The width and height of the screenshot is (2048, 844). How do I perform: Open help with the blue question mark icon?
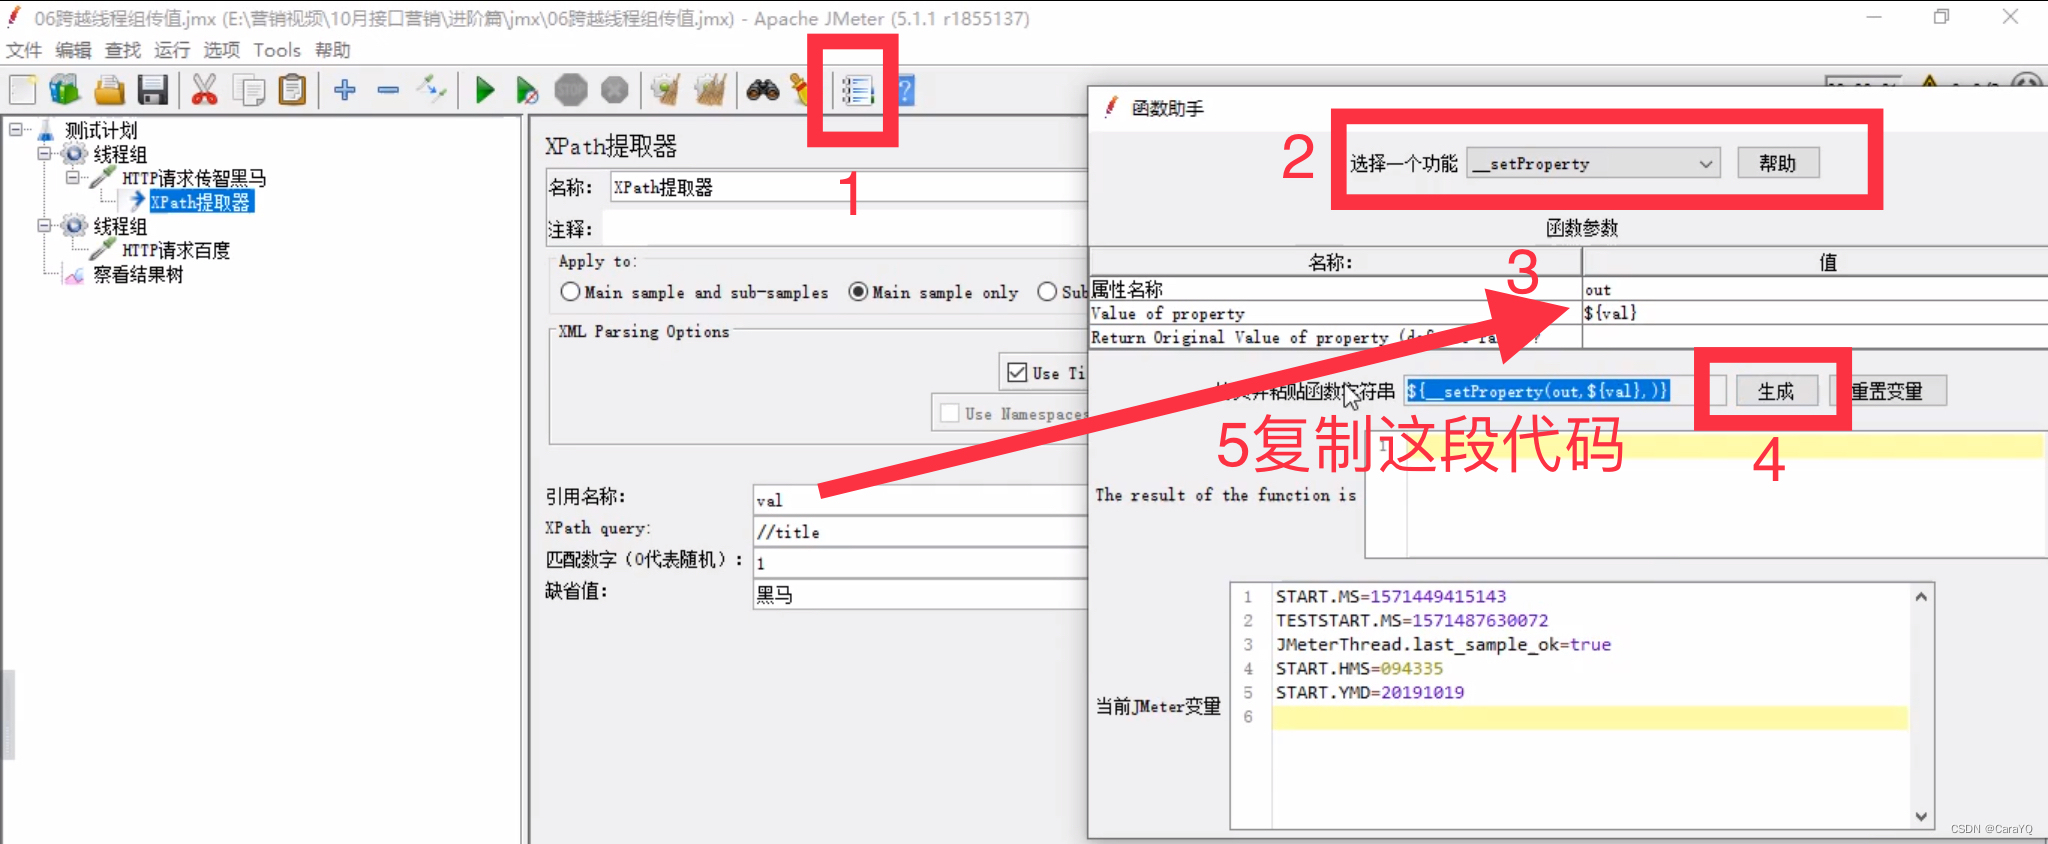click(x=905, y=91)
